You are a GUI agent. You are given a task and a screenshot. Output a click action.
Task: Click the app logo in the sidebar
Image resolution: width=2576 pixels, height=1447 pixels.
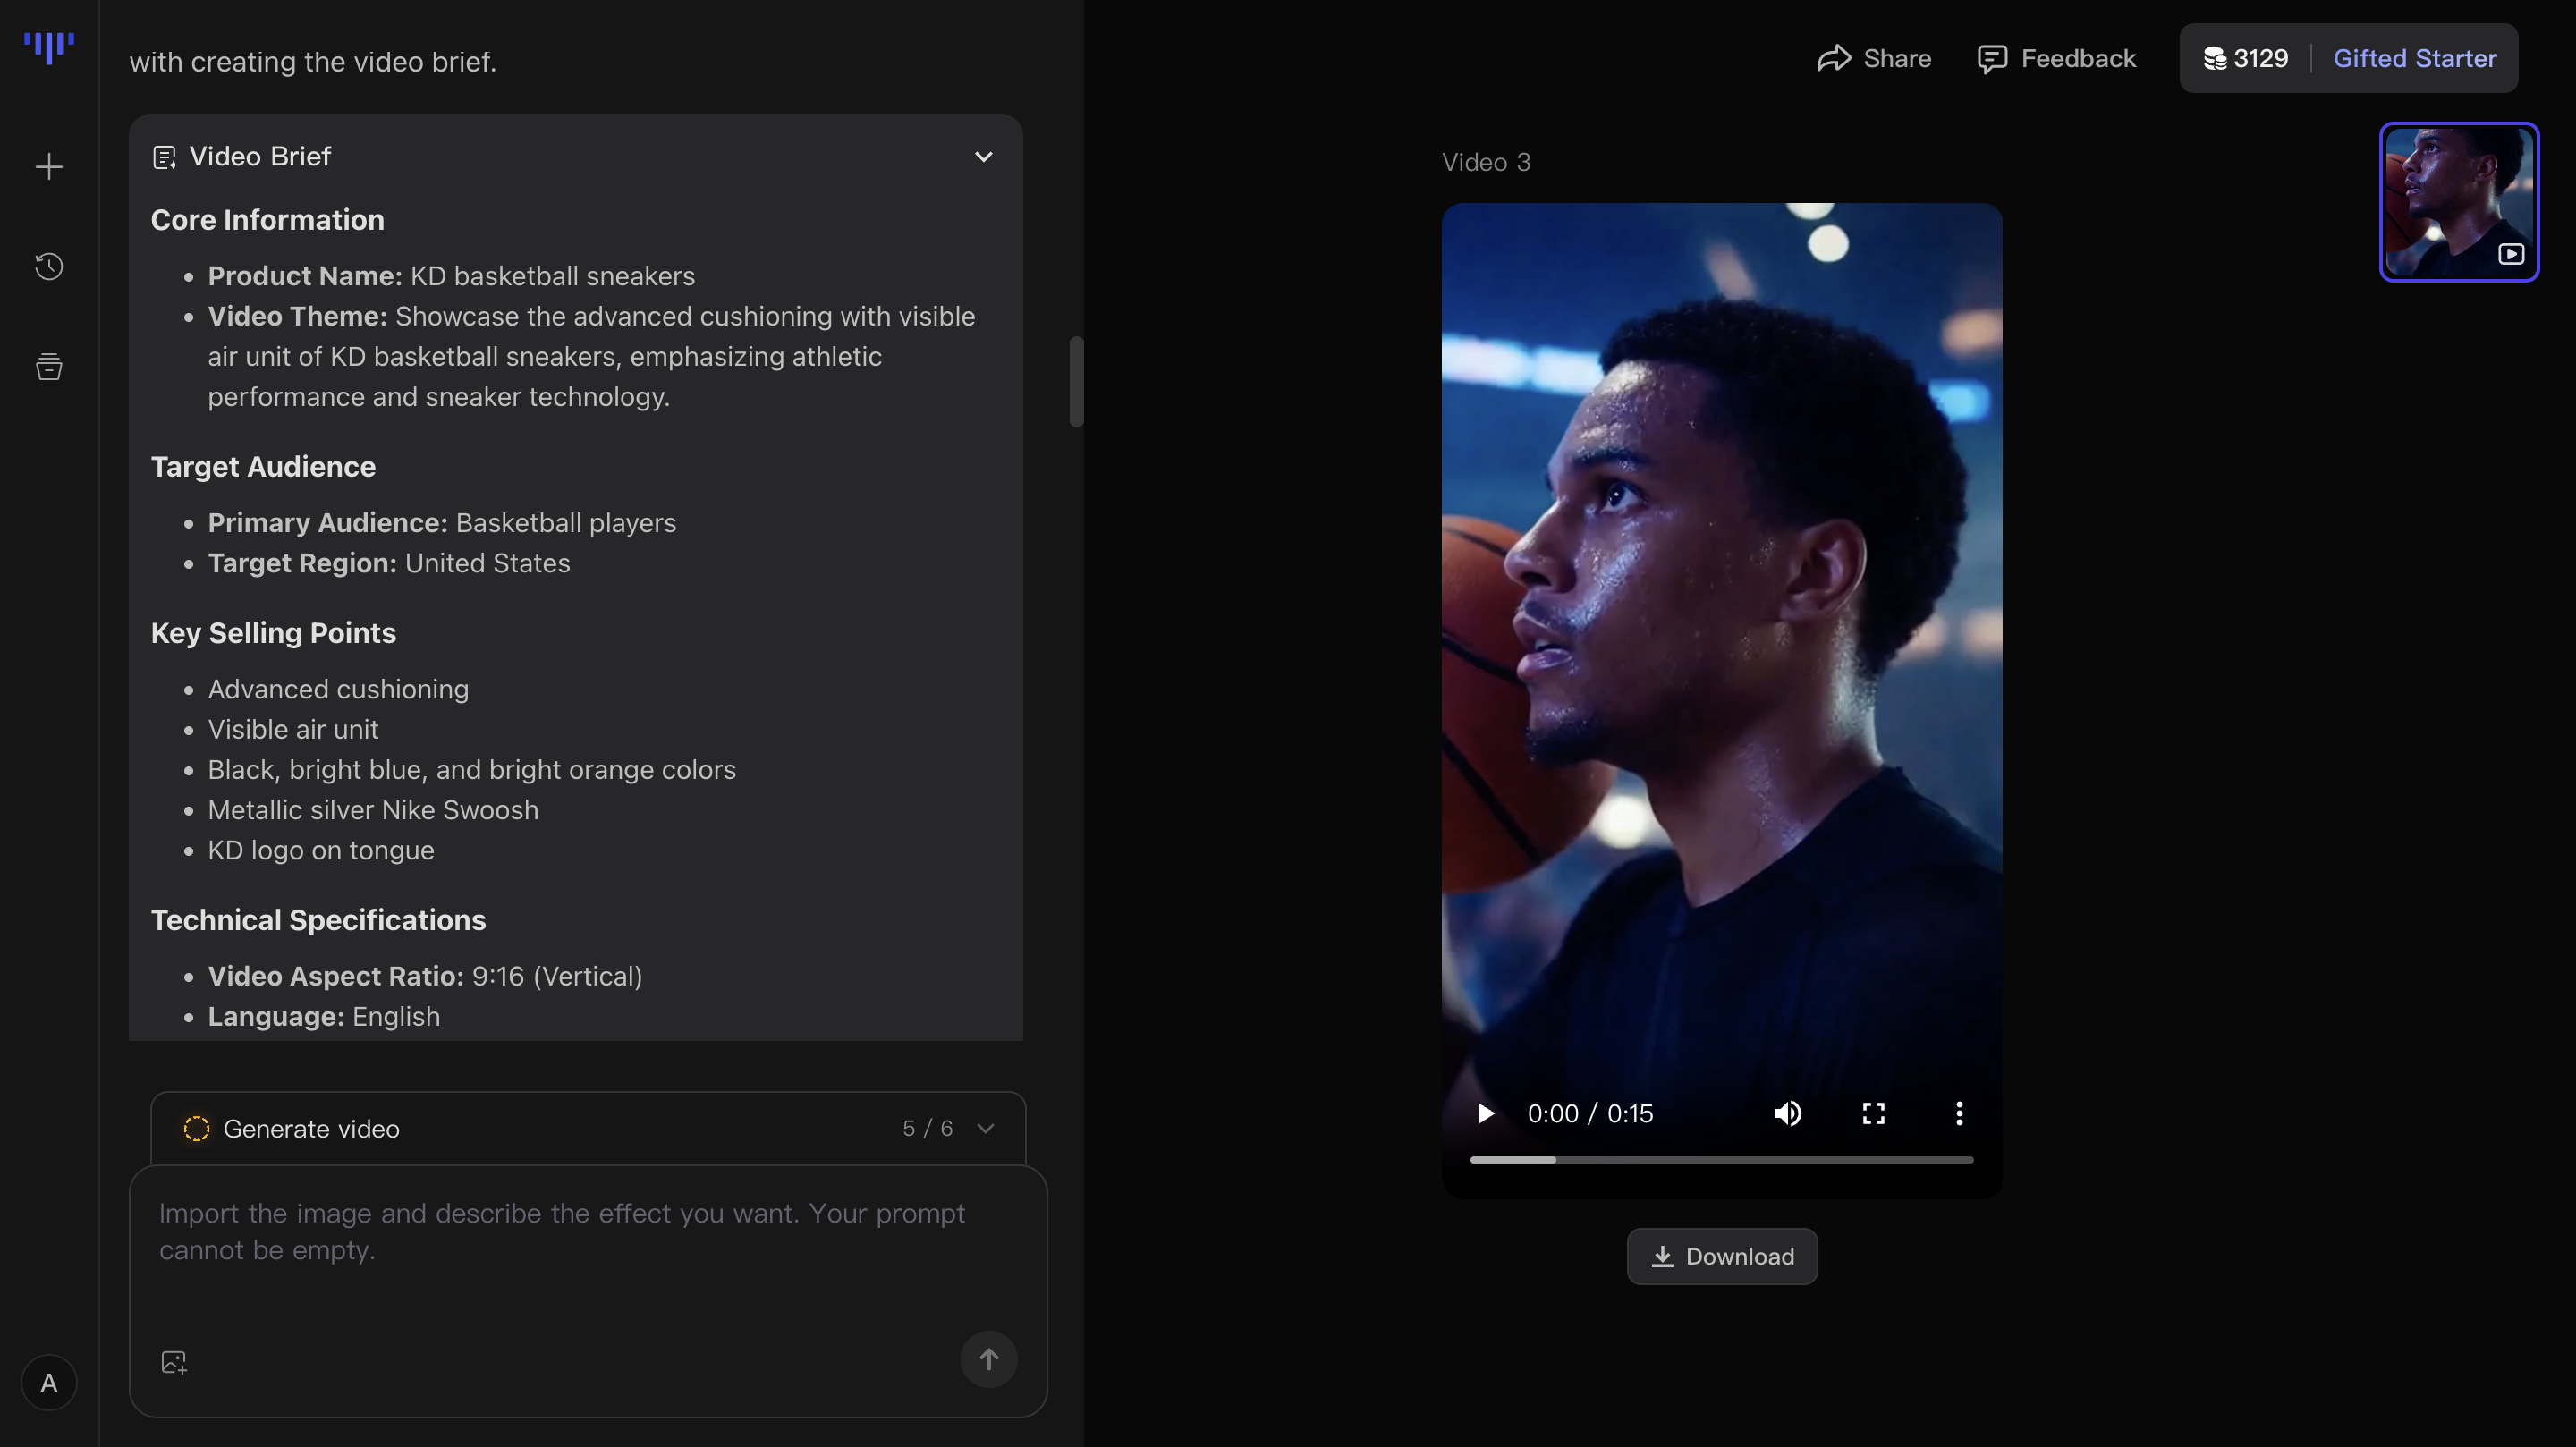click(48, 47)
